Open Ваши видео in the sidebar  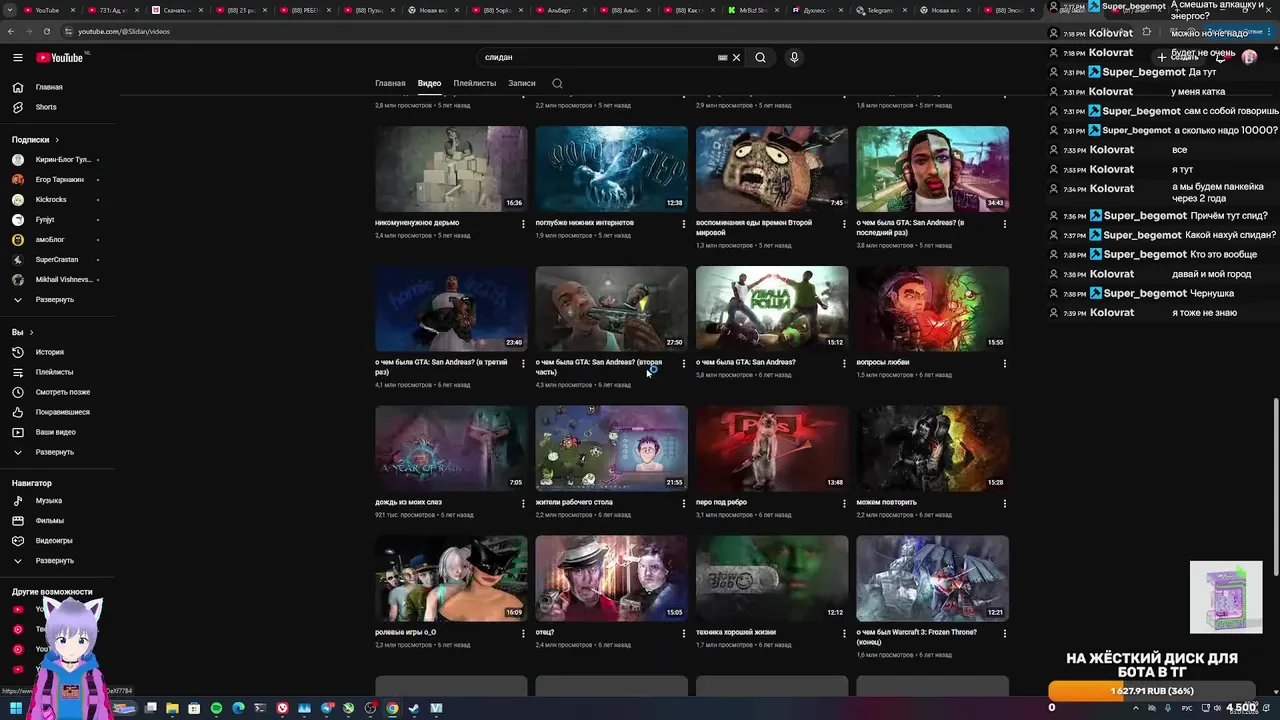click(57, 432)
